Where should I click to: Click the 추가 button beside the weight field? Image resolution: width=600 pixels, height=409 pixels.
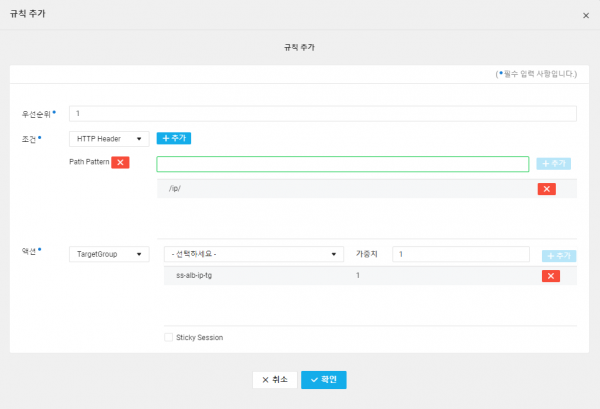559,256
